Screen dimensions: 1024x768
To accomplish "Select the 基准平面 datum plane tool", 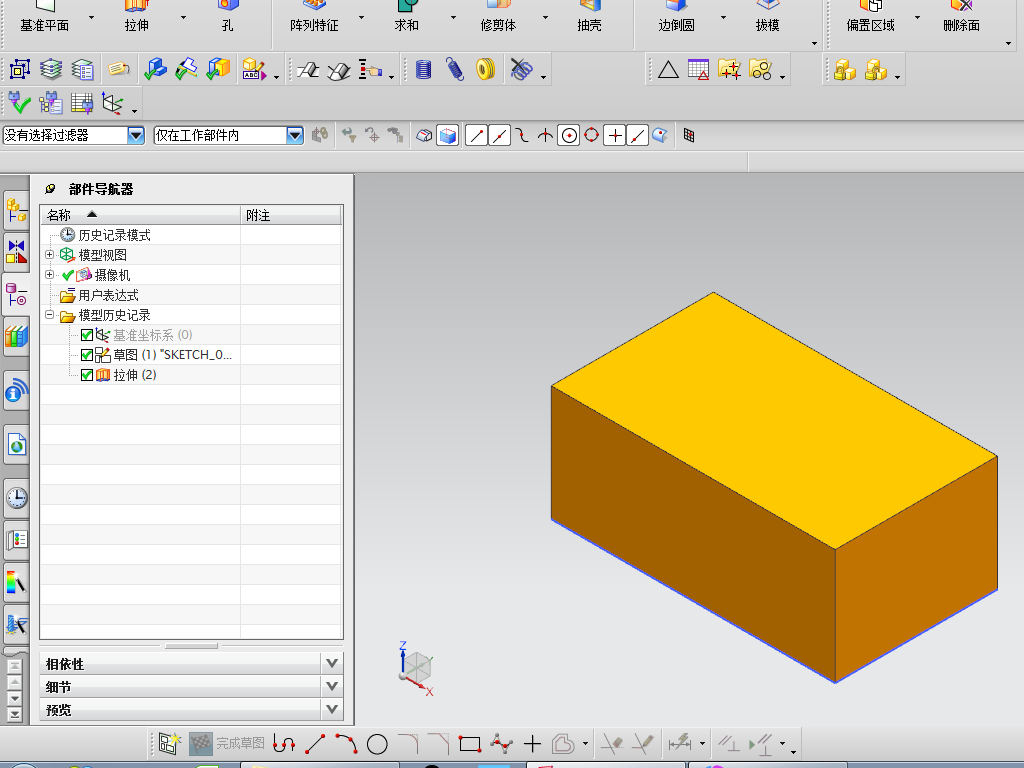I will [x=44, y=18].
